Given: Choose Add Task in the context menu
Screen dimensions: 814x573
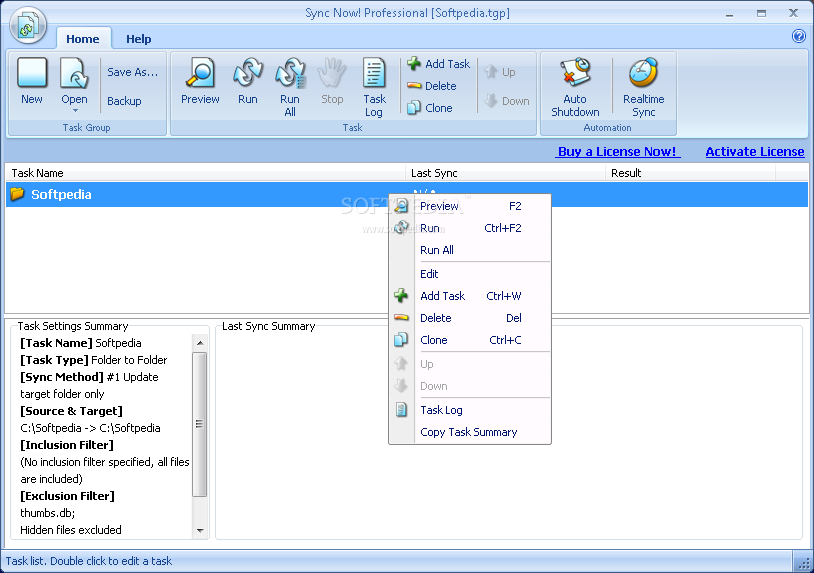Looking at the screenshot, I should click(470, 296).
